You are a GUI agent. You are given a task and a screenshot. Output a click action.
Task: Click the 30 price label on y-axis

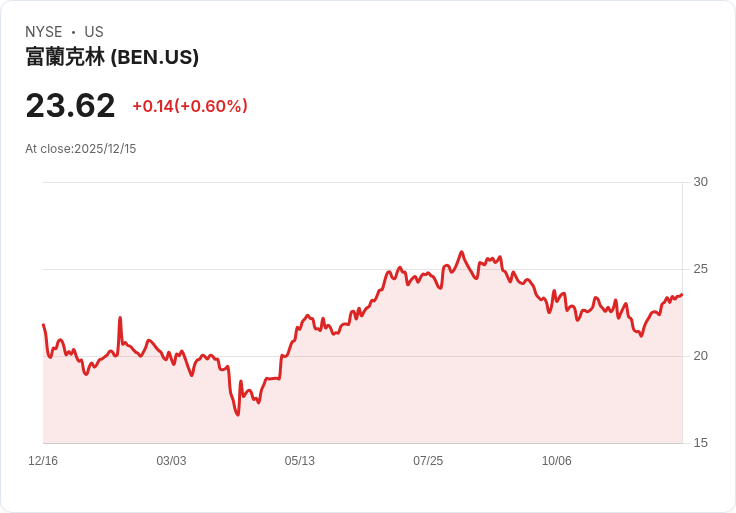[x=700, y=182]
